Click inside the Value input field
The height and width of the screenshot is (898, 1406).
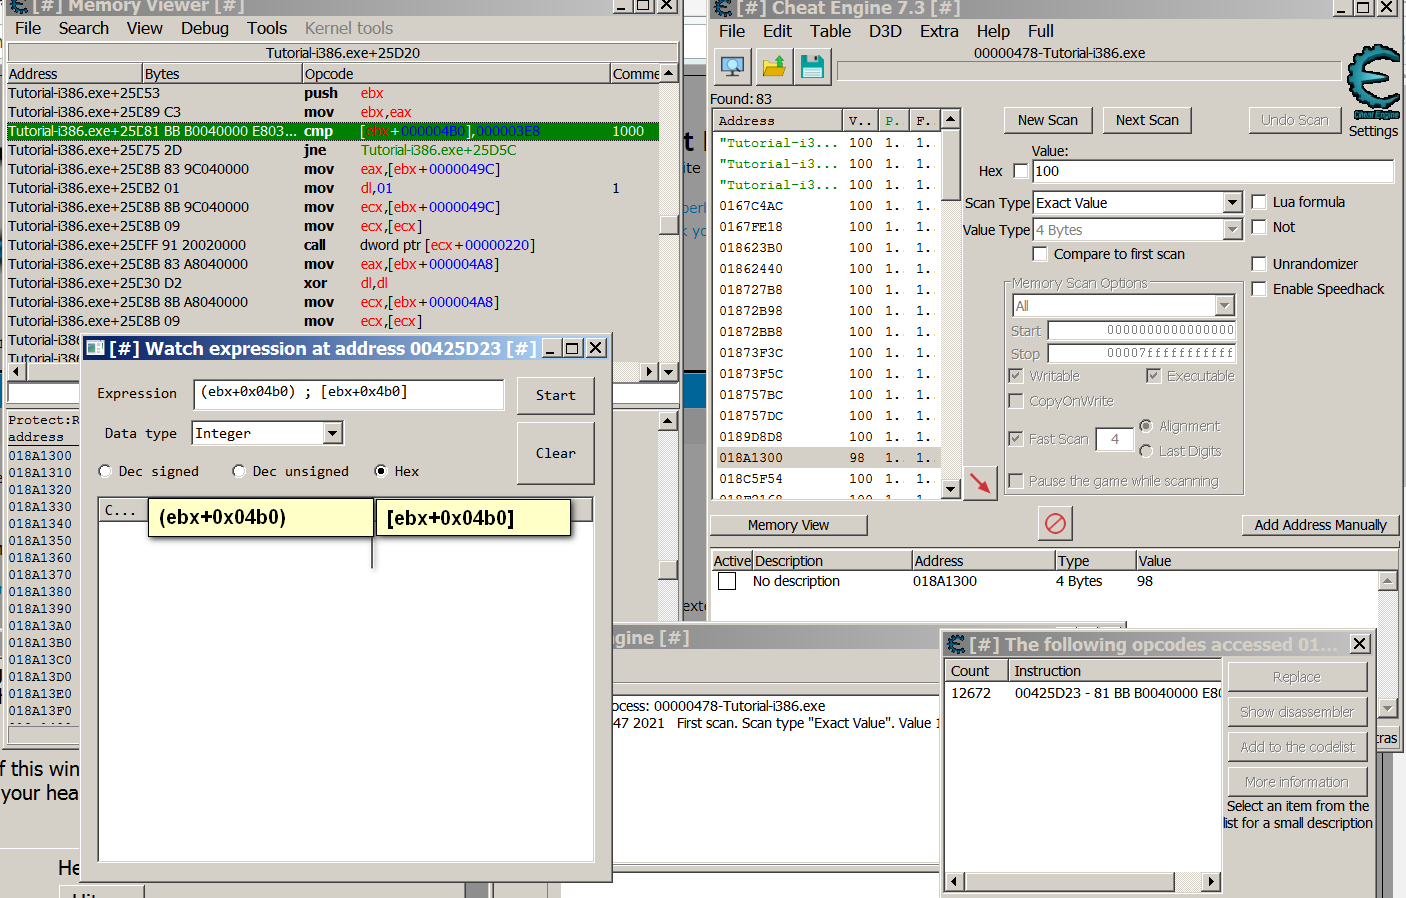click(x=1210, y=171)
